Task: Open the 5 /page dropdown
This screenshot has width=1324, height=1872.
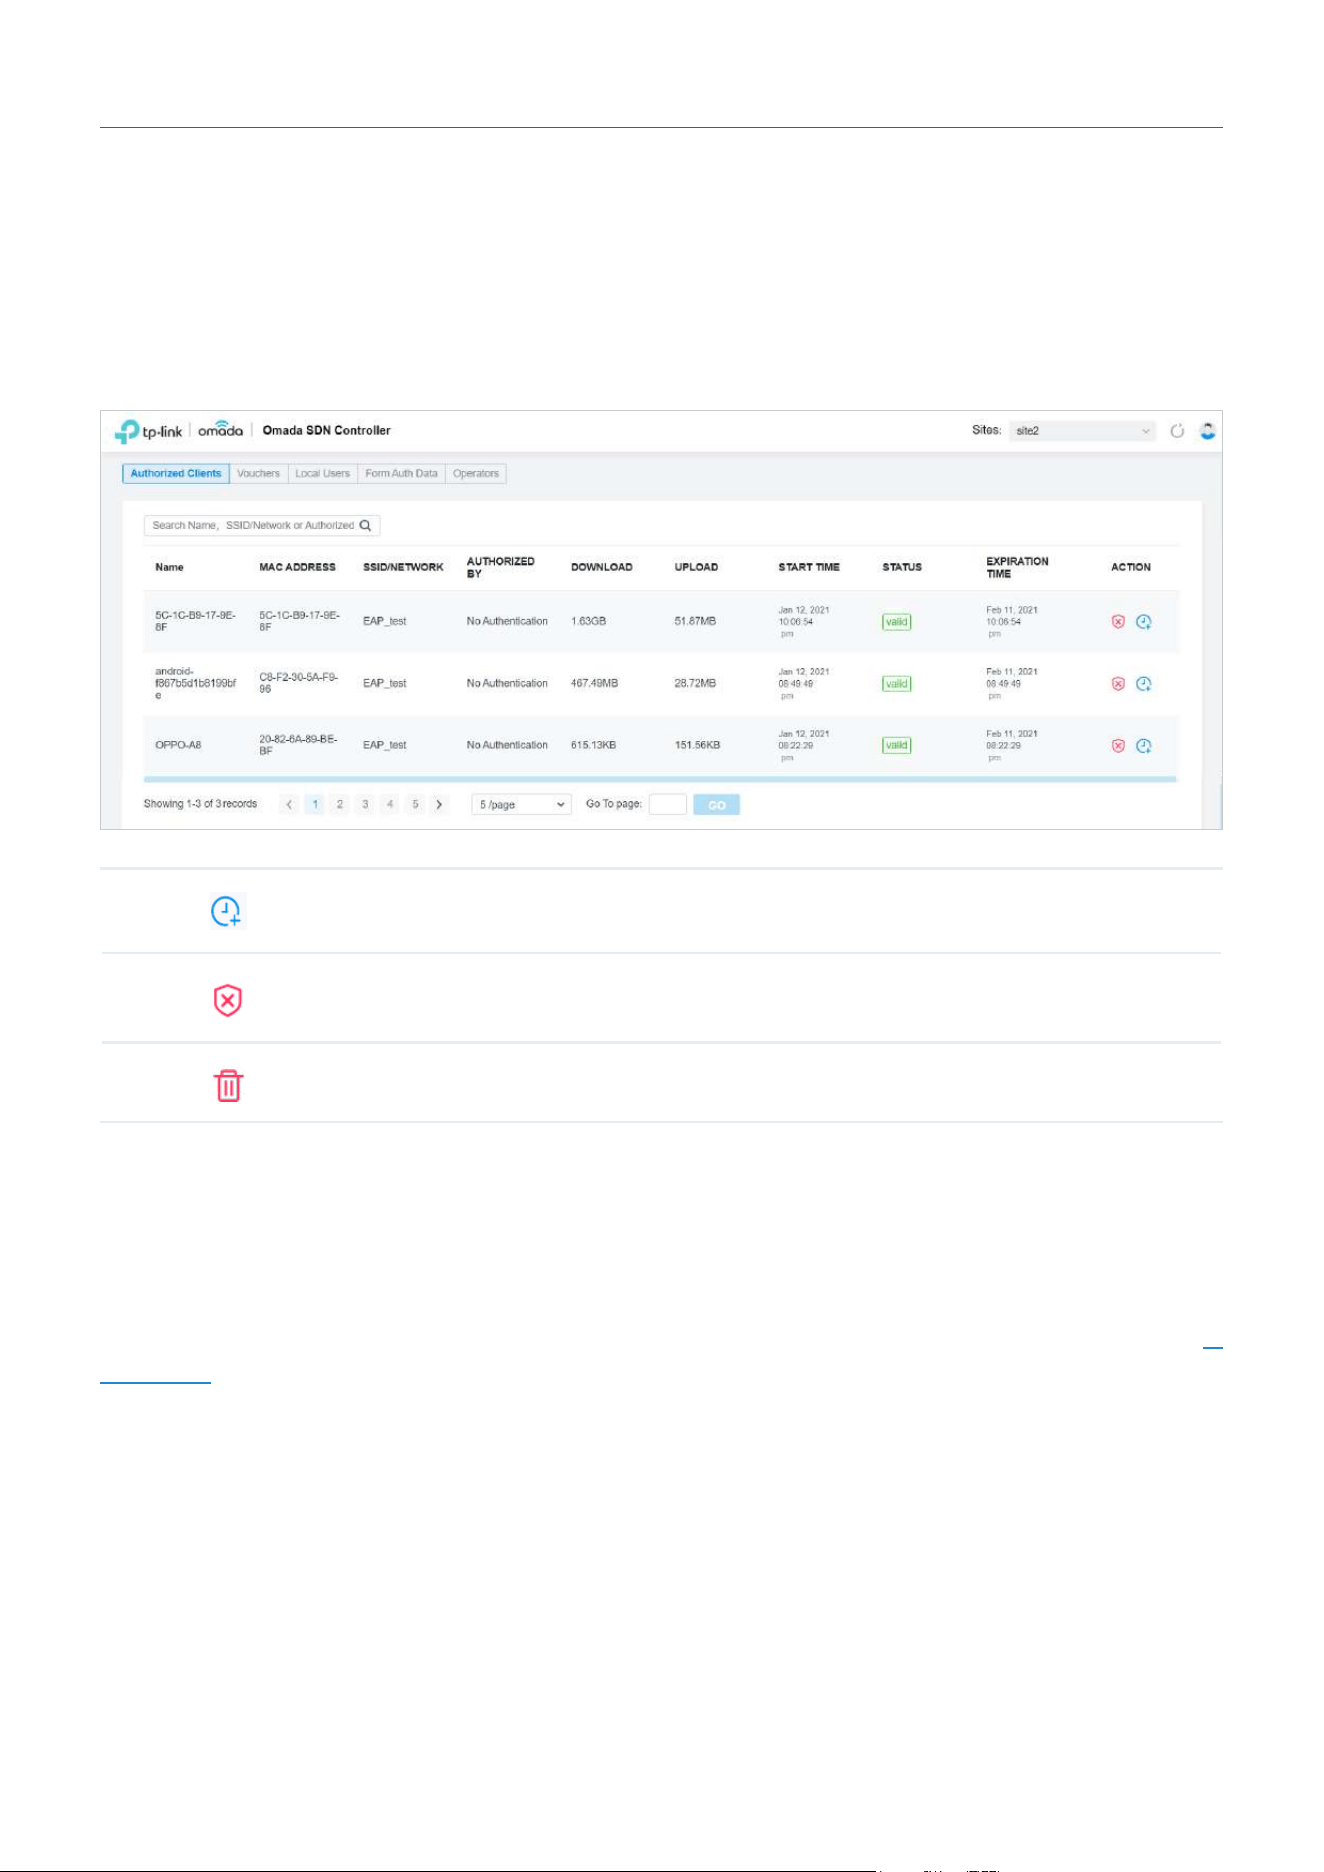Action: coord(522,804)
